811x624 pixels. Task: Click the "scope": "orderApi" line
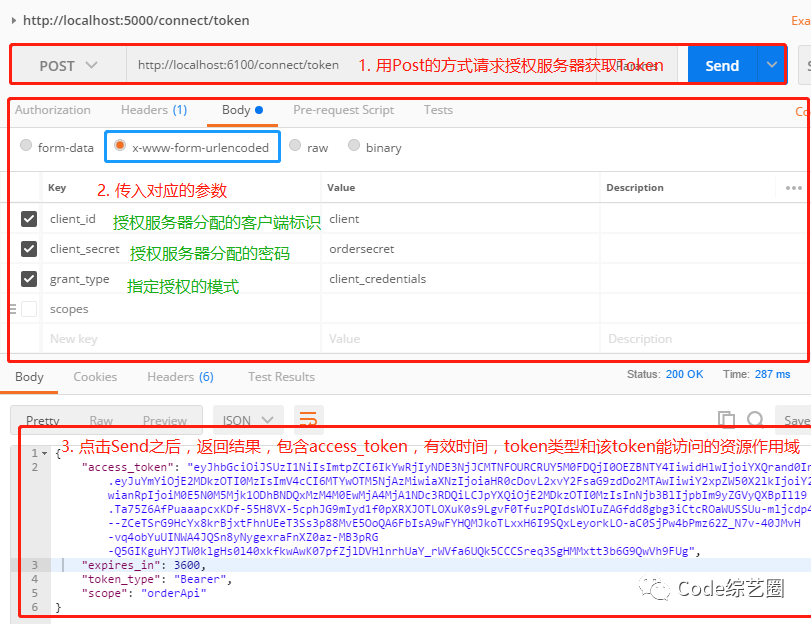pyautogui.click(x=144, y=593)
